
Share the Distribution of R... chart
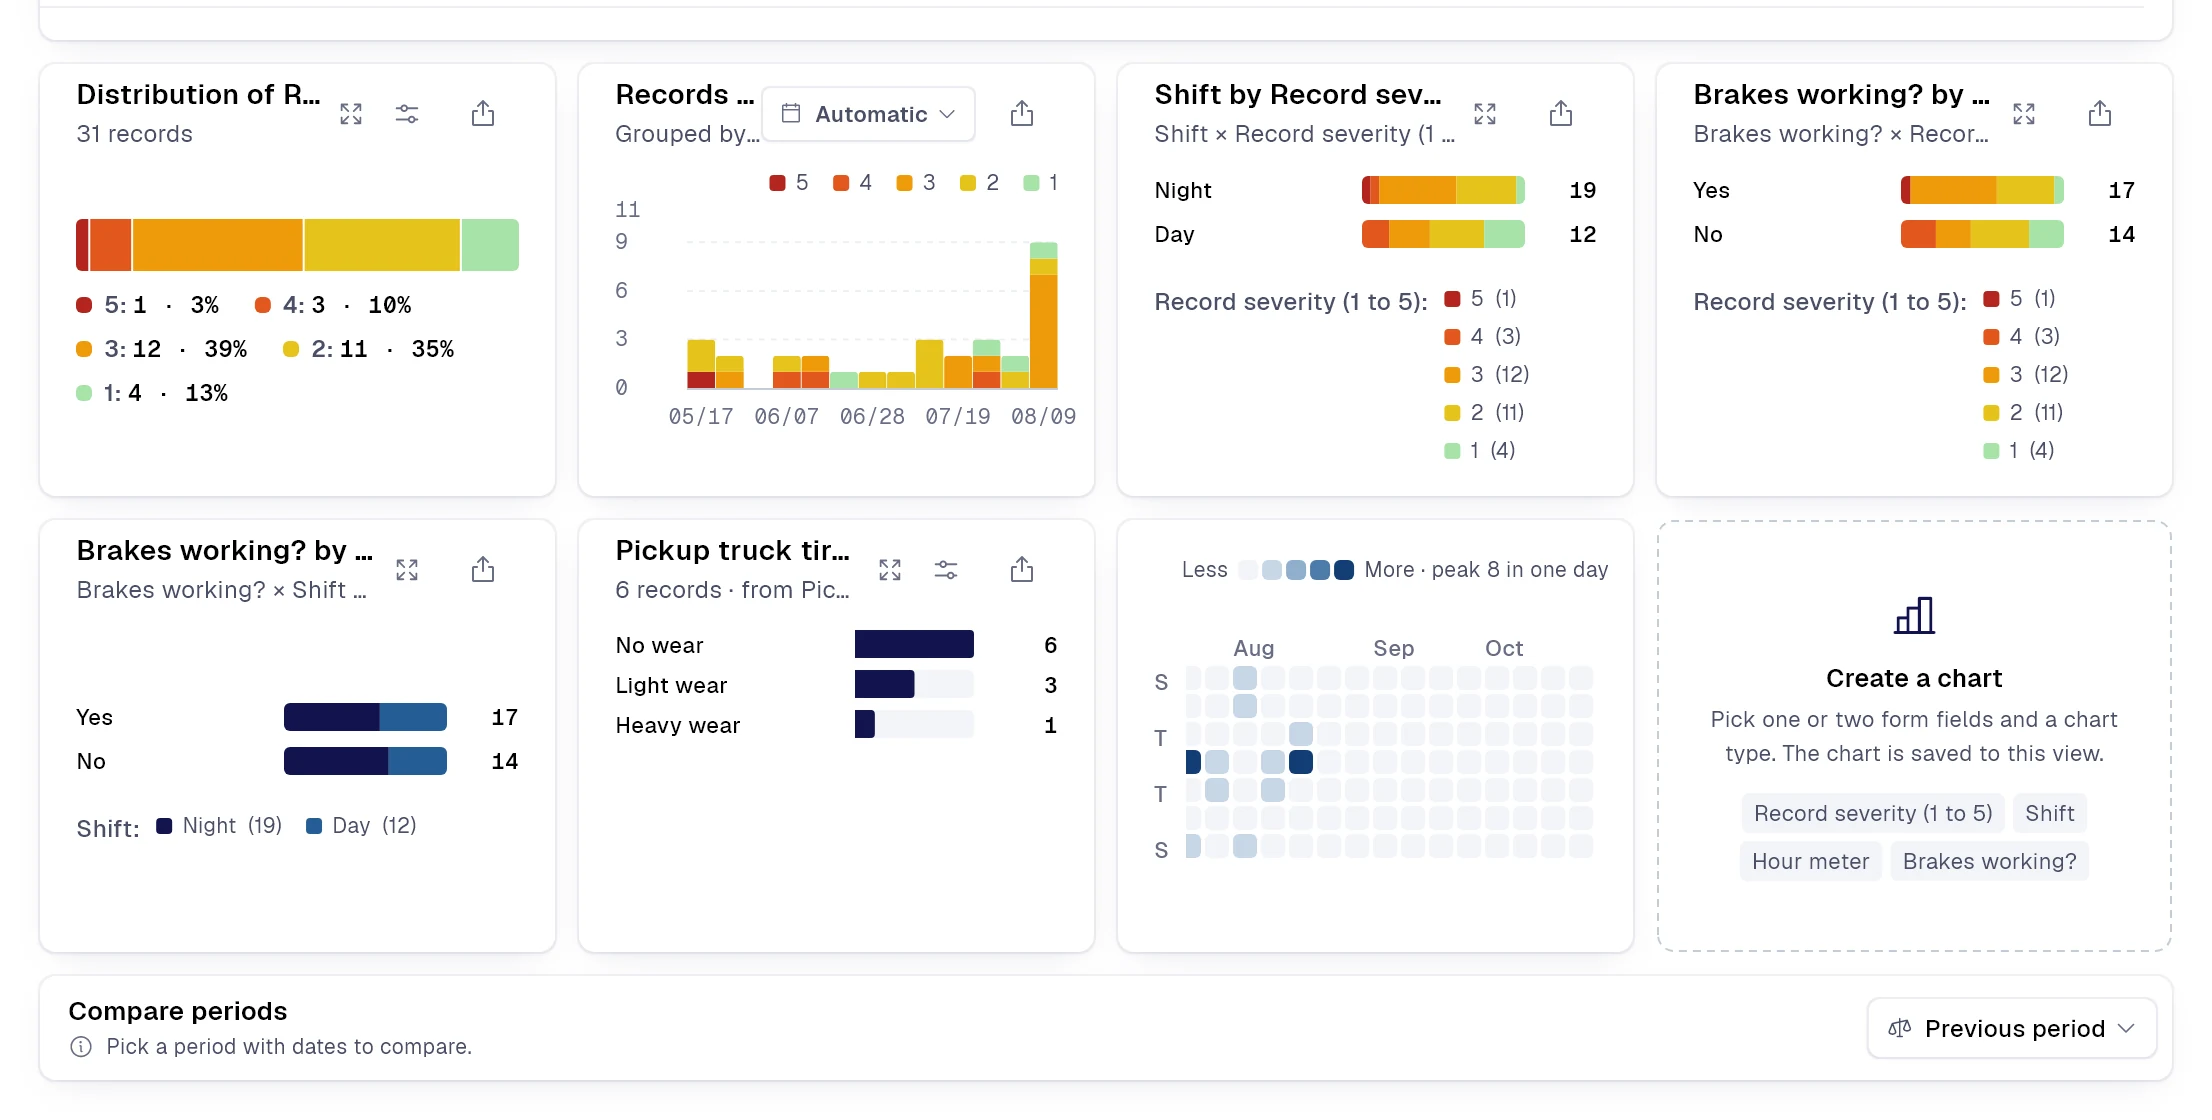[483, 114]
